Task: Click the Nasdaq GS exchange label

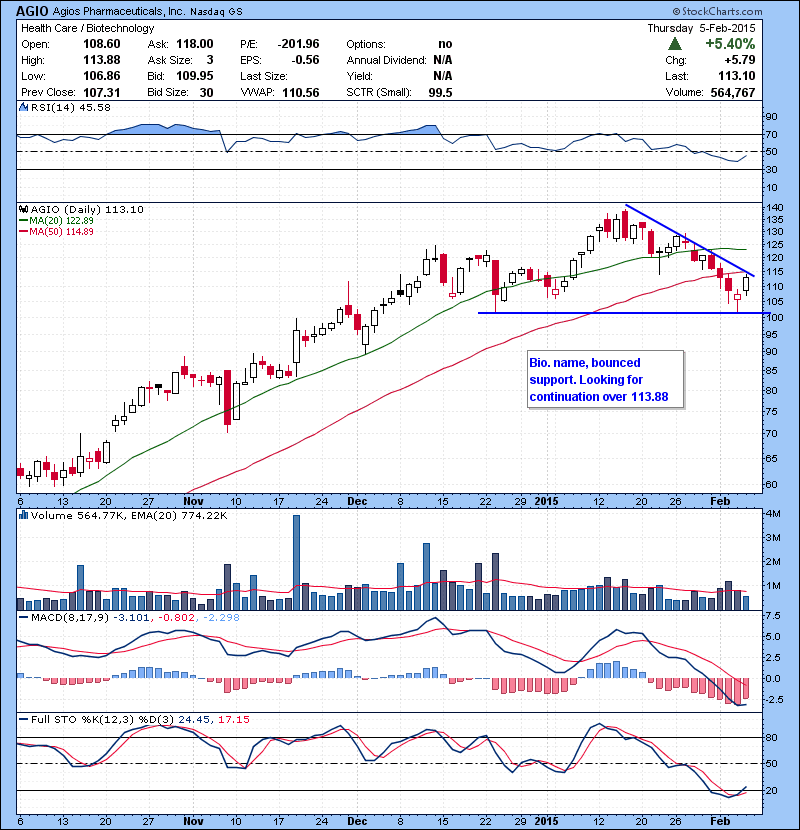Action: pyautogui.click(x=216, y=12)
